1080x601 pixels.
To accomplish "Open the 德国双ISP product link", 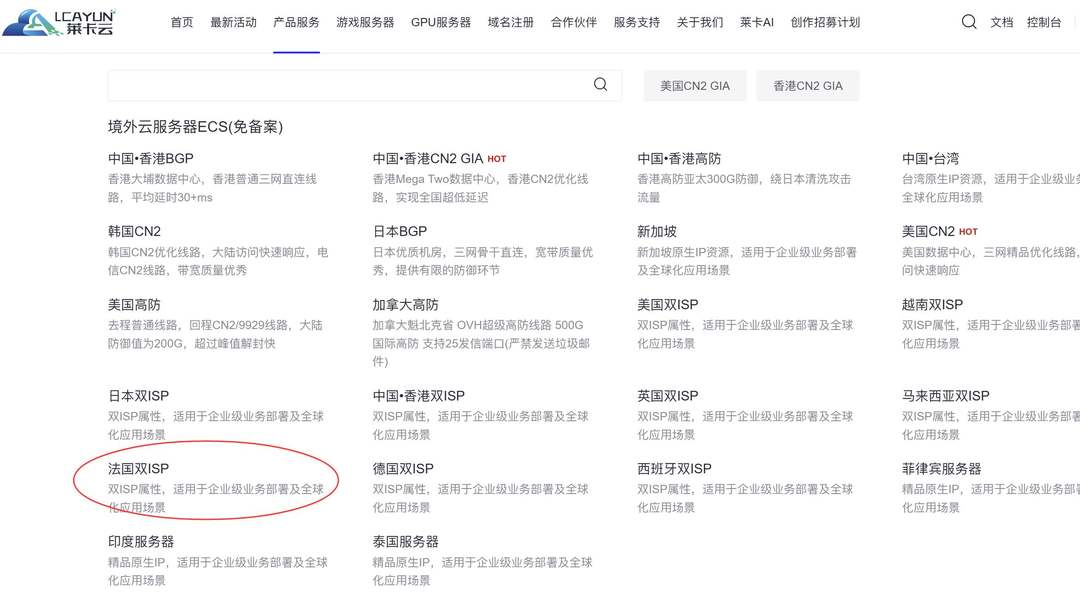I will click(403, 469).
